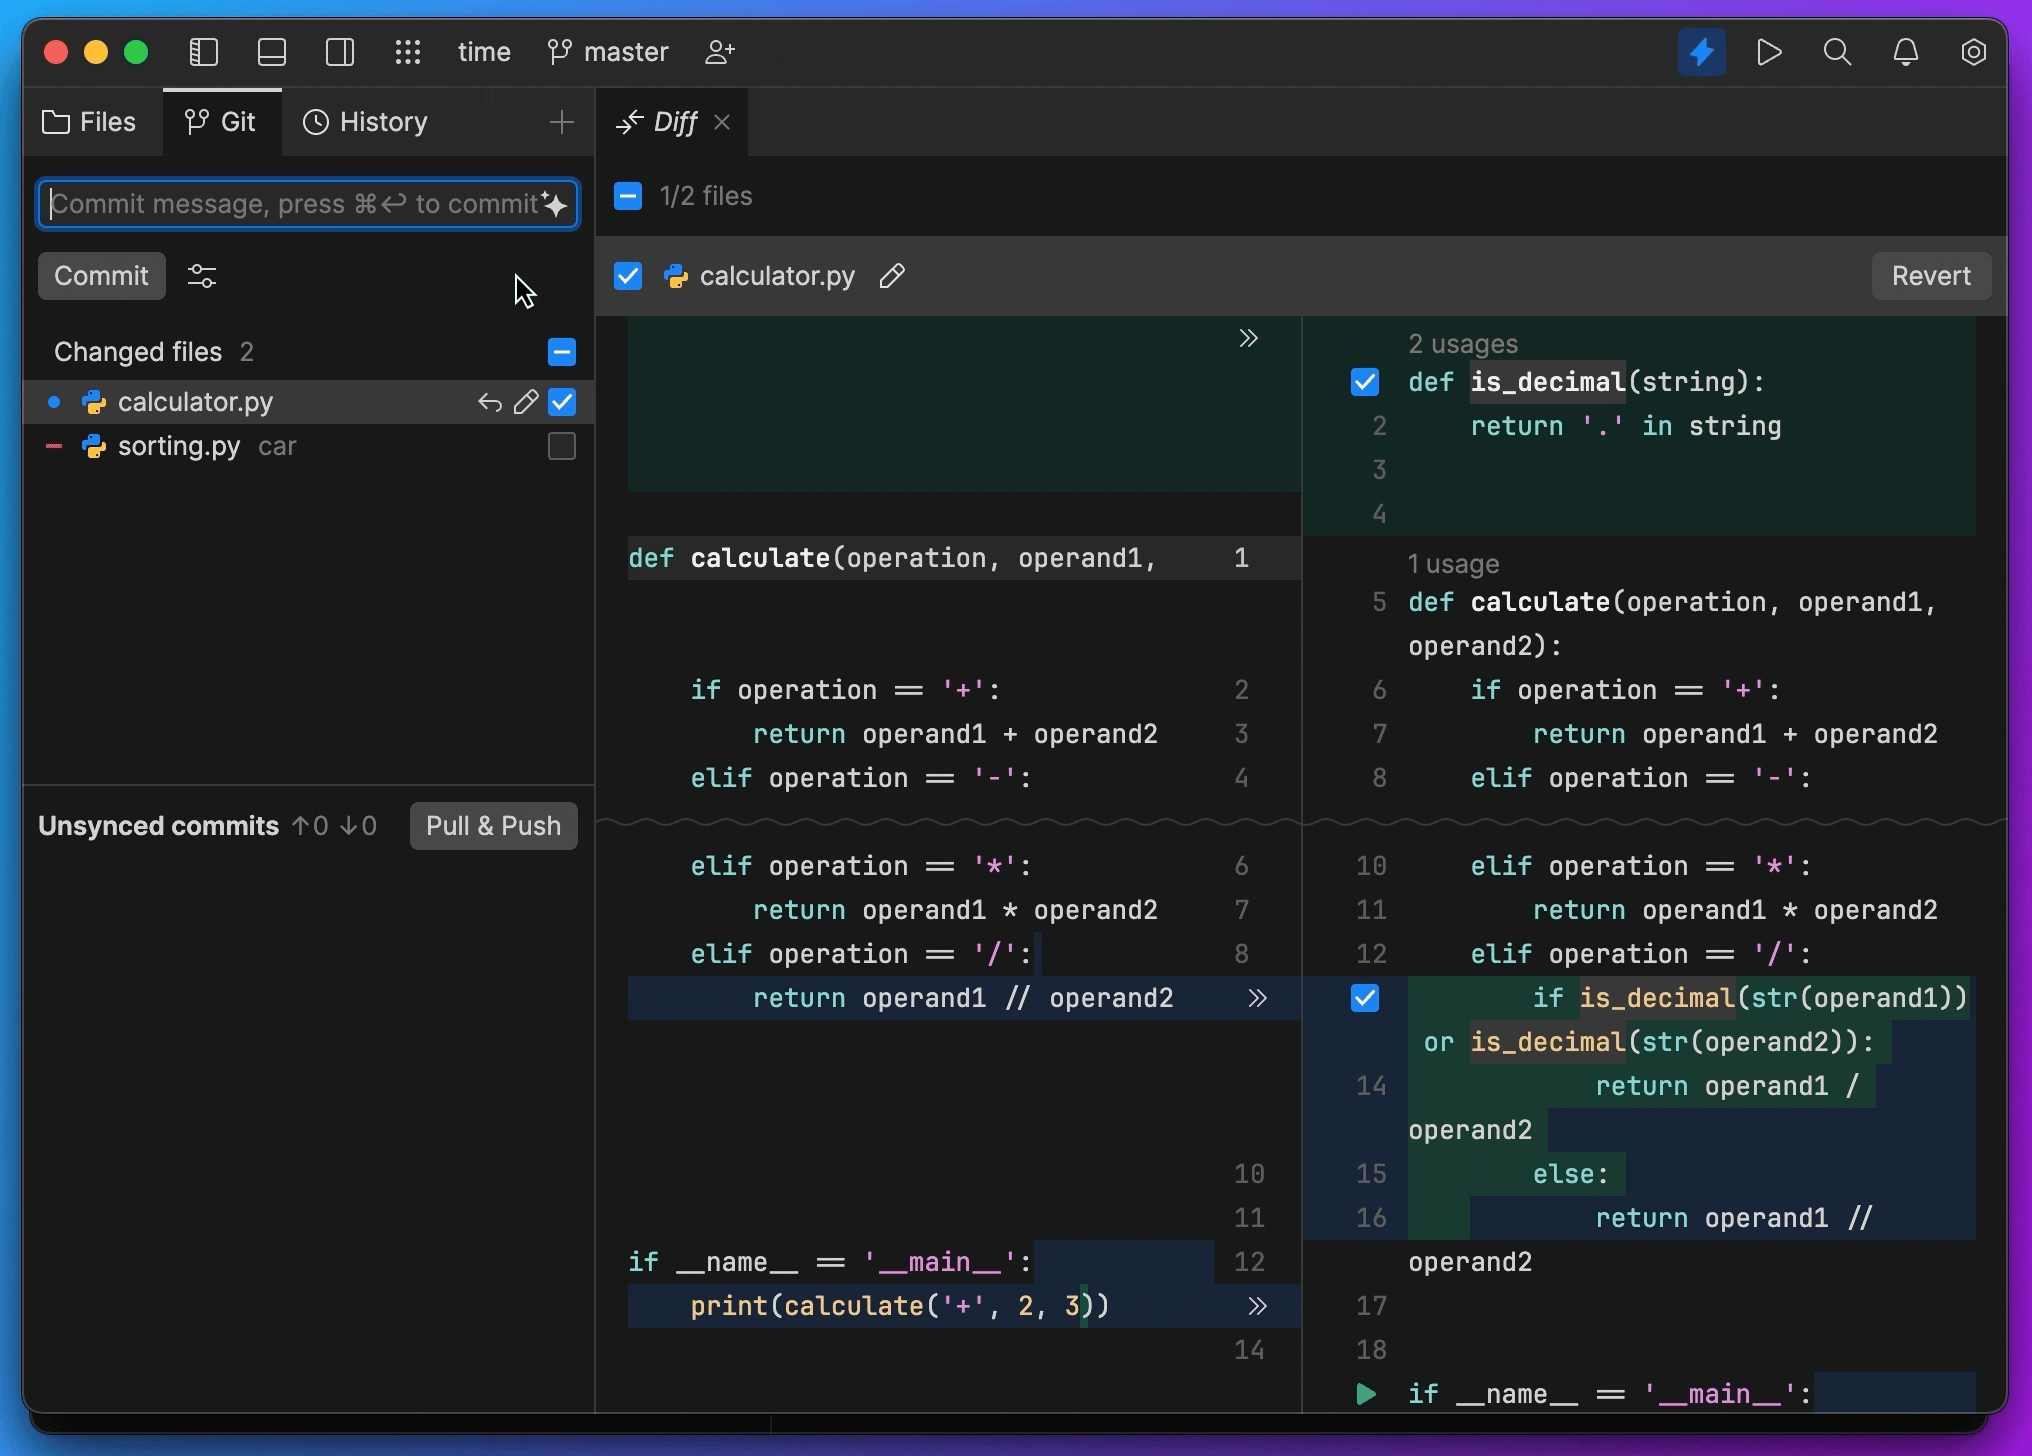Click the commit message input field
2032x1456 pixels.
312,202
